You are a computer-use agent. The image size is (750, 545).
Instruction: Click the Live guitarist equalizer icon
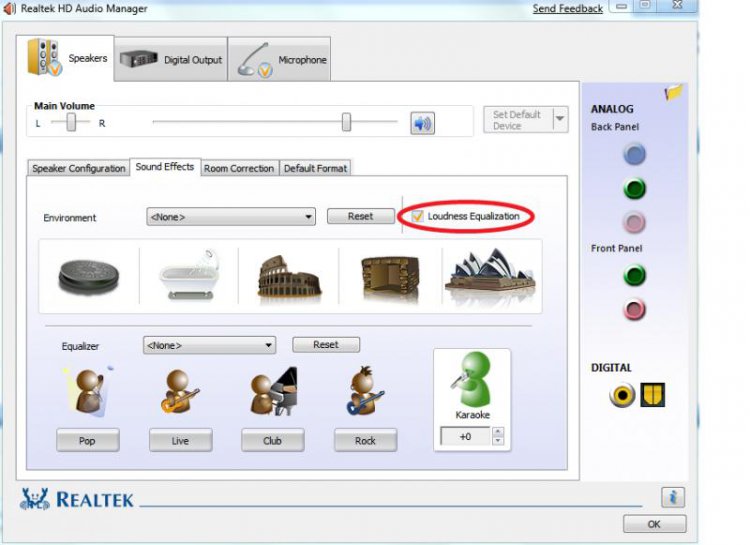pos(179,391)
